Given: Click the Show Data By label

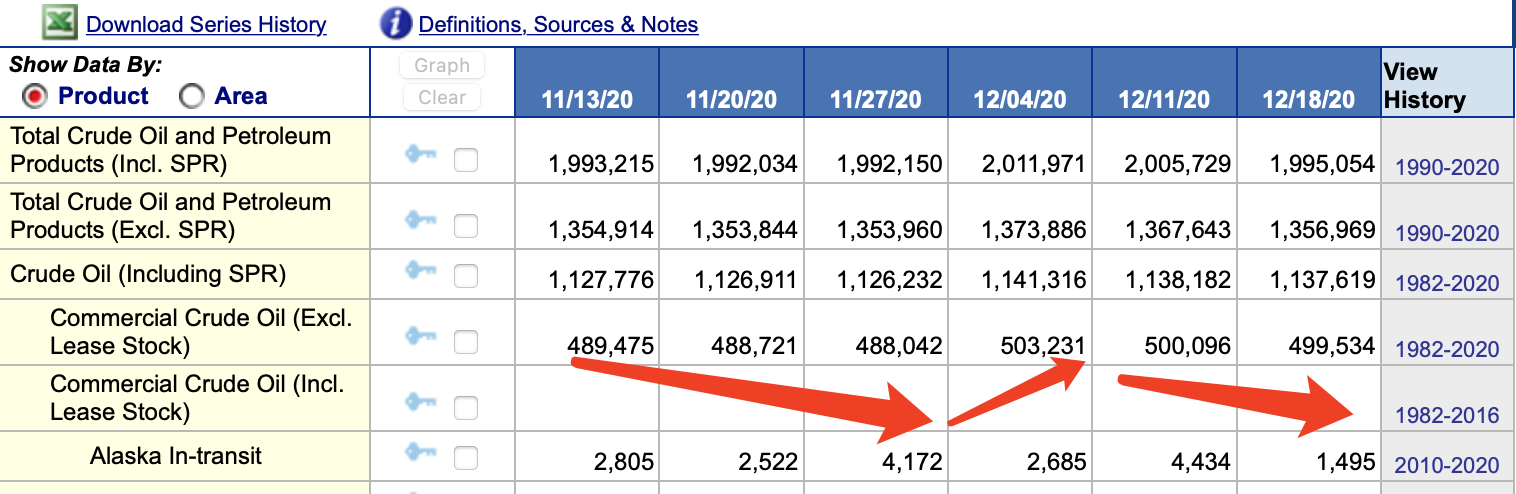Looking at the screenshot, I should tap(86, 65).
